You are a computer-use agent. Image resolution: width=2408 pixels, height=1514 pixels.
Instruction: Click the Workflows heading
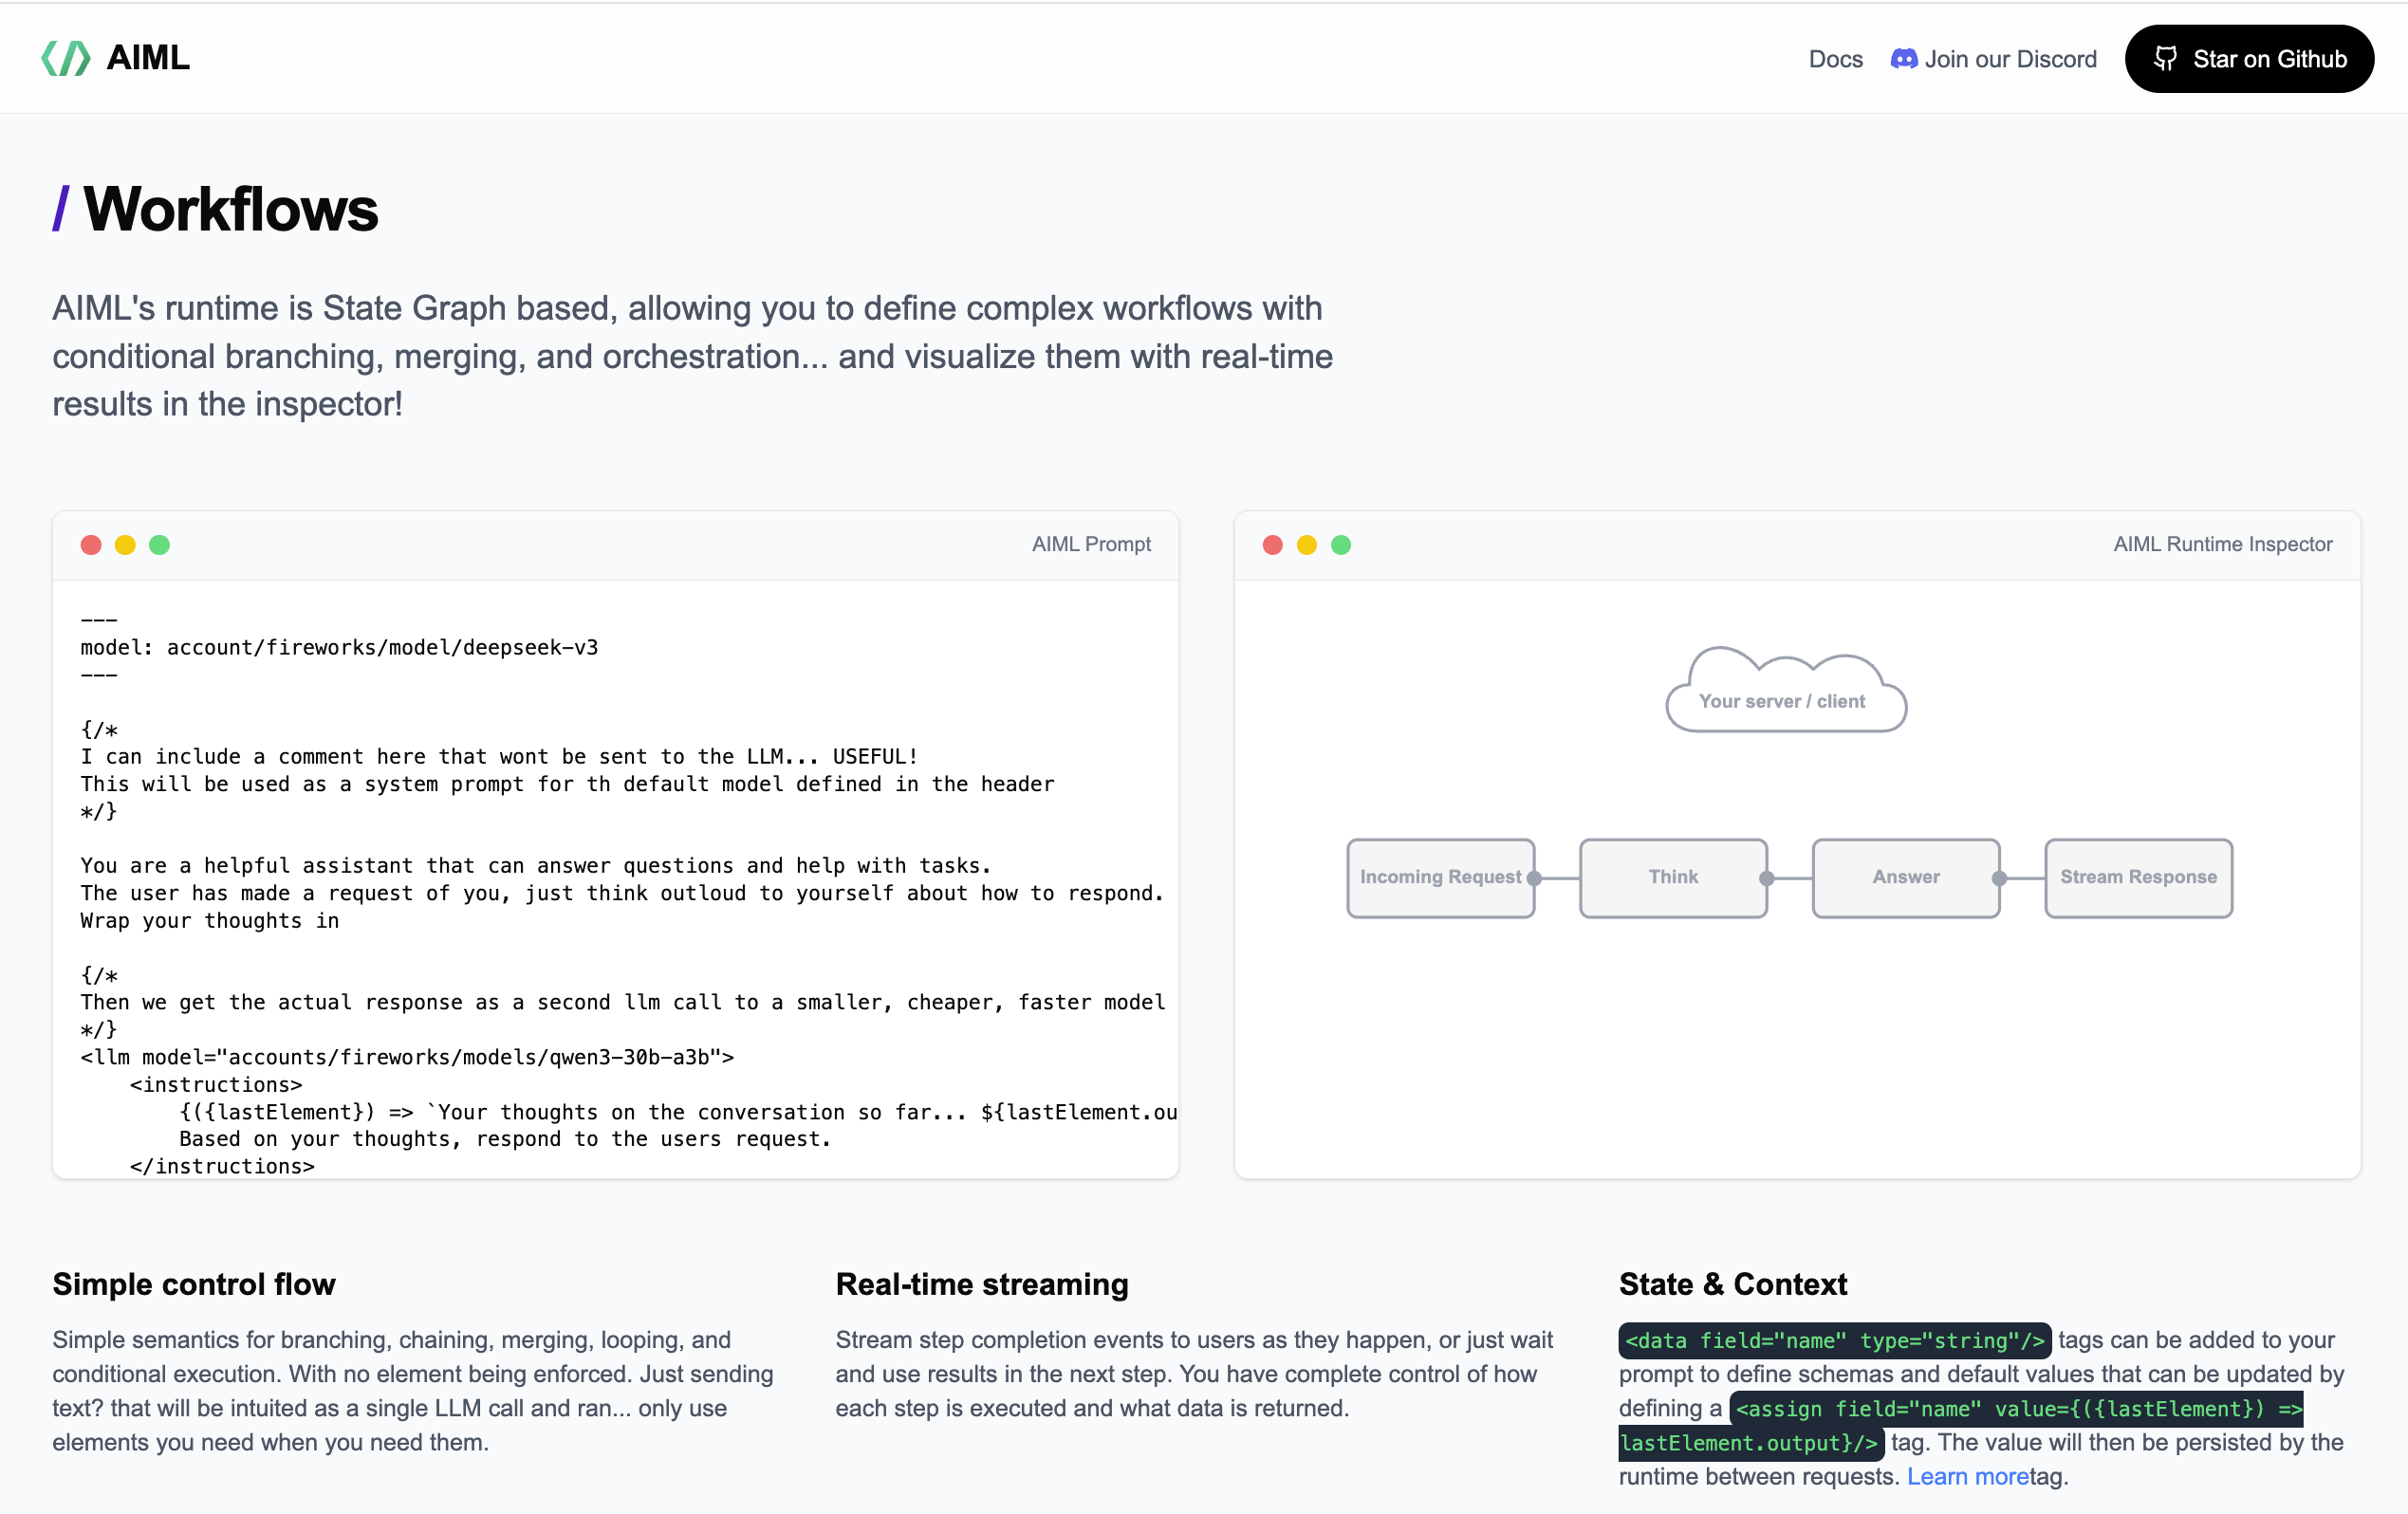click(230, 209)
